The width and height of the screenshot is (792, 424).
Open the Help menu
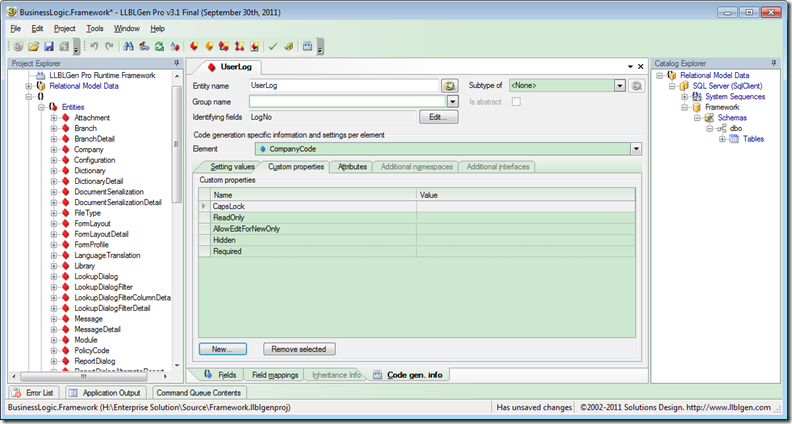point(158,29)
